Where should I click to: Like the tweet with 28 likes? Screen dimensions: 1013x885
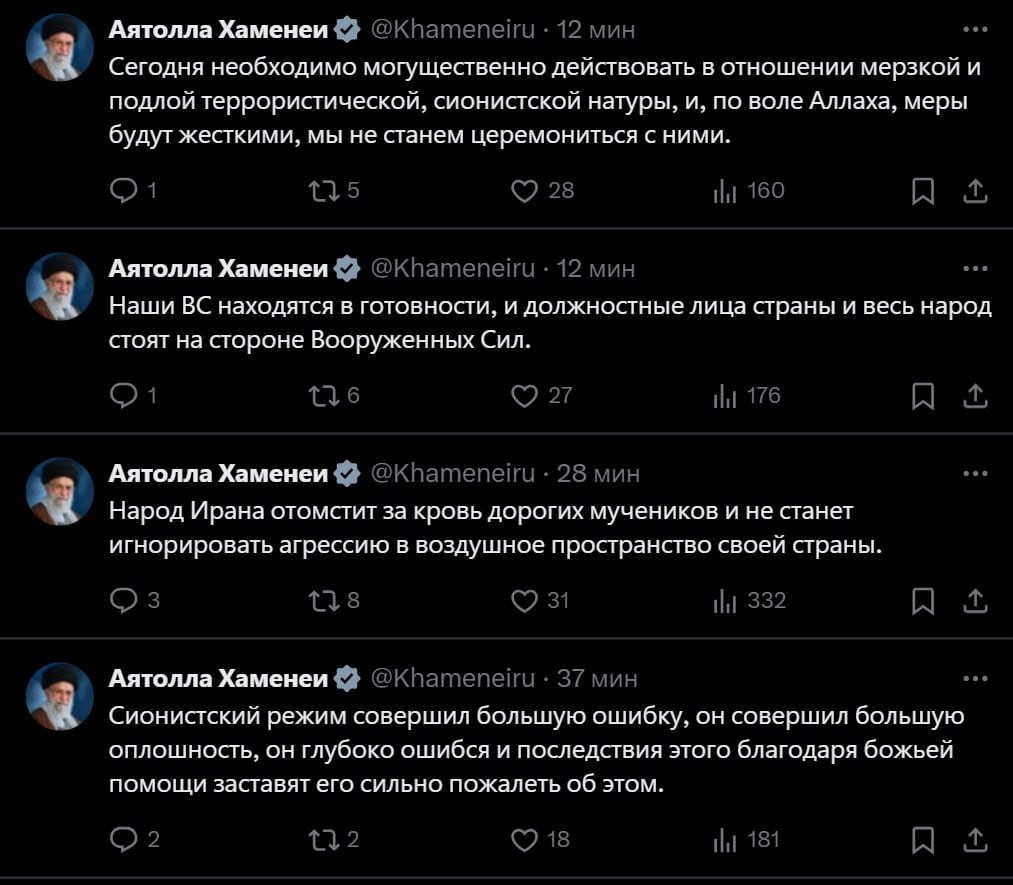tap(524, 190)
